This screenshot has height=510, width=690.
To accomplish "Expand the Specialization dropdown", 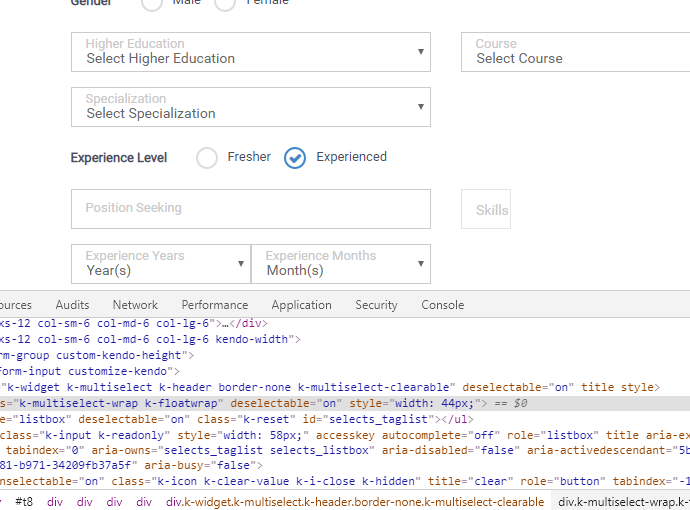I will pyautogui.click(x=250, y=107).
